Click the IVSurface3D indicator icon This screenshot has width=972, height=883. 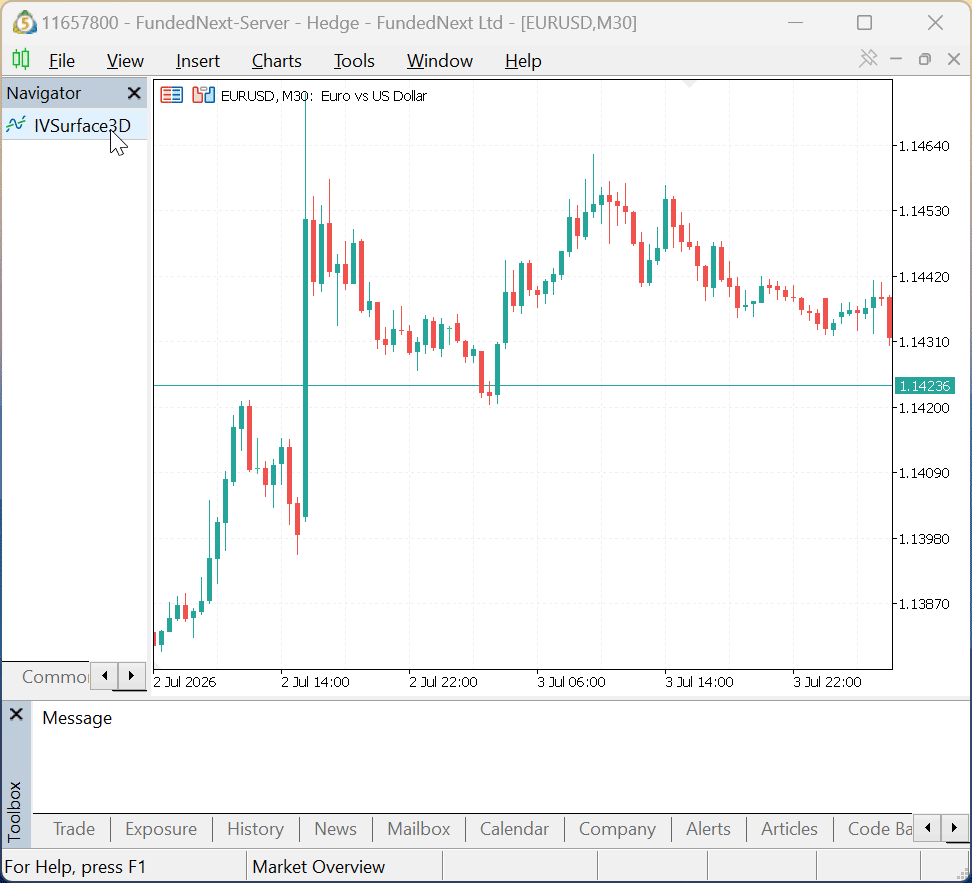(x=15, y=125)
